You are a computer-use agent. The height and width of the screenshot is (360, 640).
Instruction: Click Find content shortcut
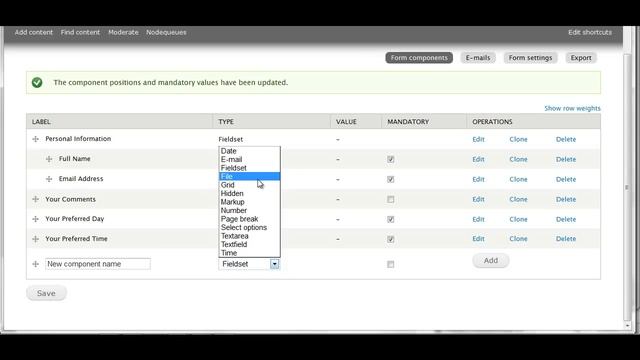(80, 32)
